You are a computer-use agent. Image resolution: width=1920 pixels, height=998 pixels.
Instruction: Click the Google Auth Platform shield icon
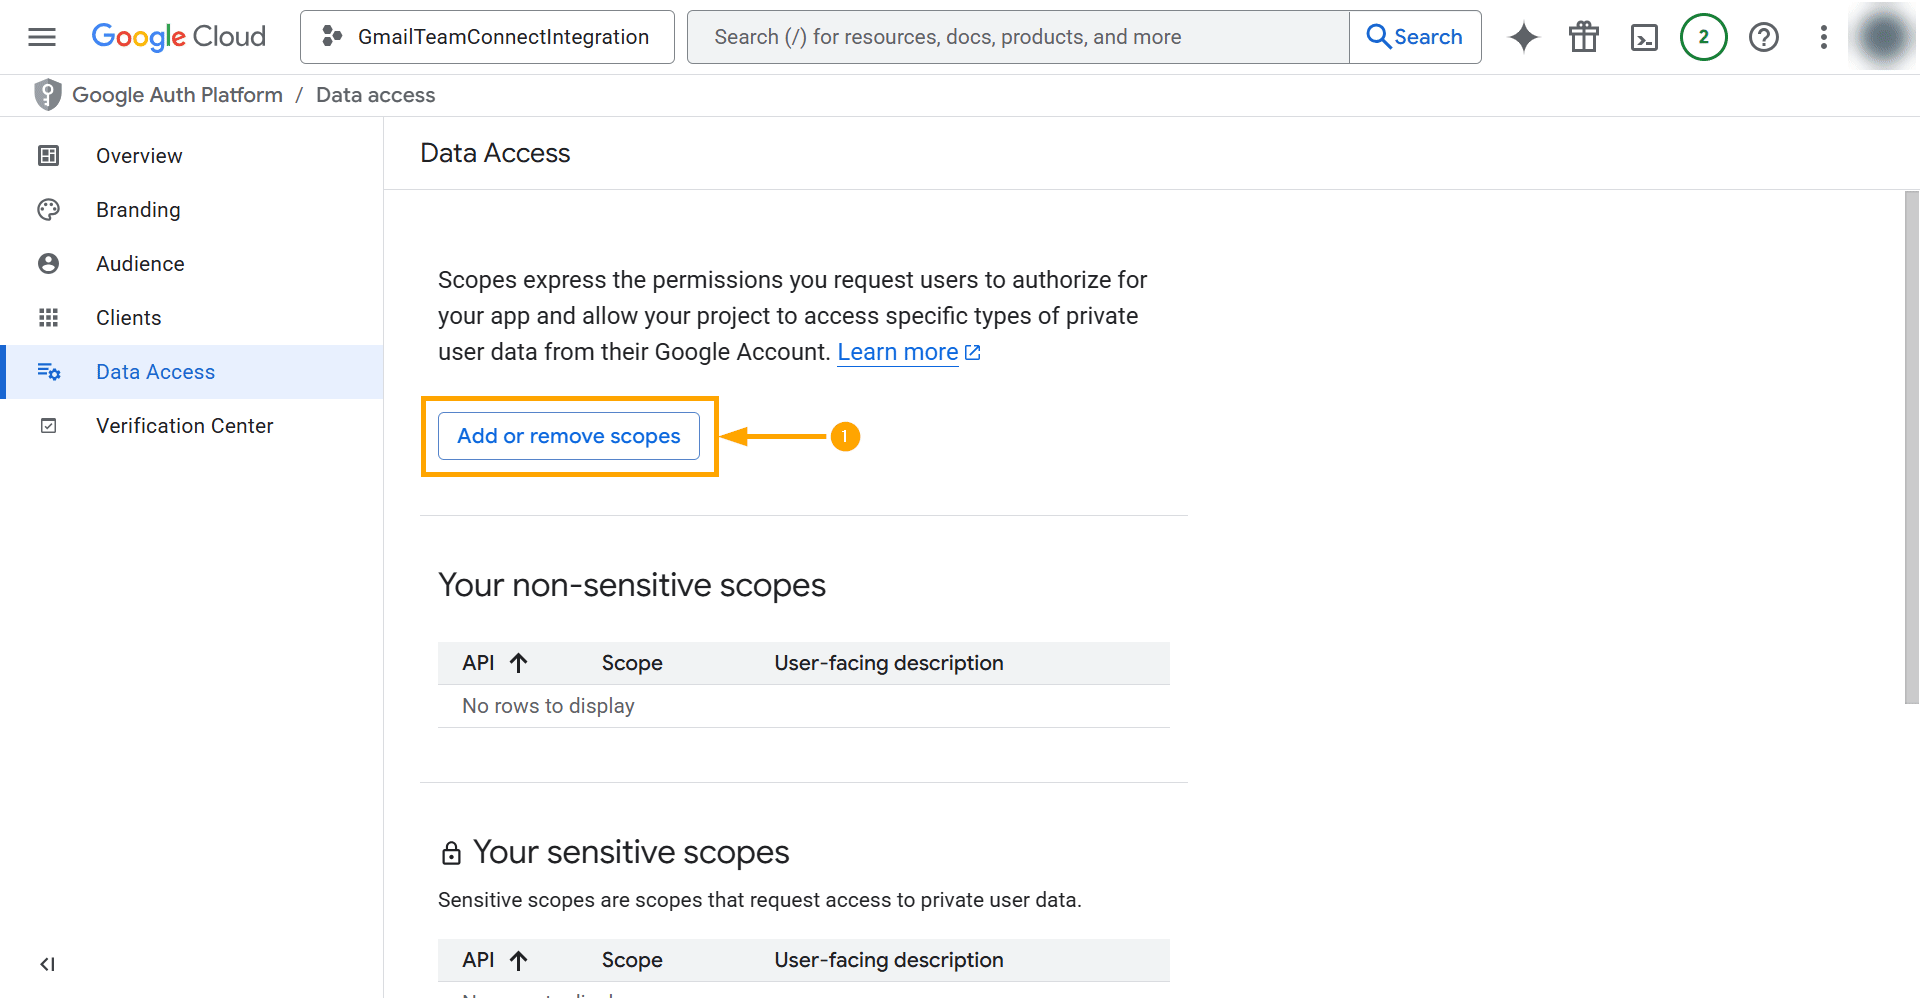coord(47,94)
